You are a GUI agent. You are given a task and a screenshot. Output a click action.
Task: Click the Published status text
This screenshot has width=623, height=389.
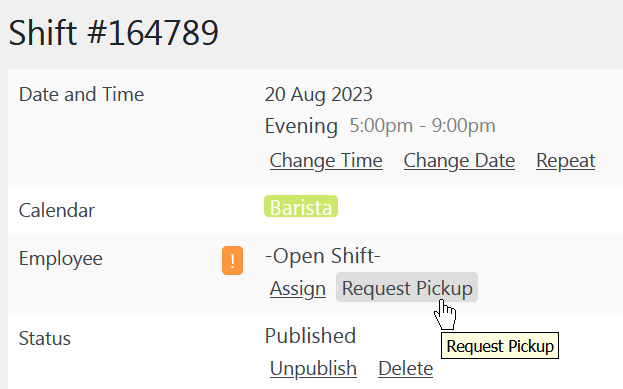pyautogui.click(x=310, y=336)
